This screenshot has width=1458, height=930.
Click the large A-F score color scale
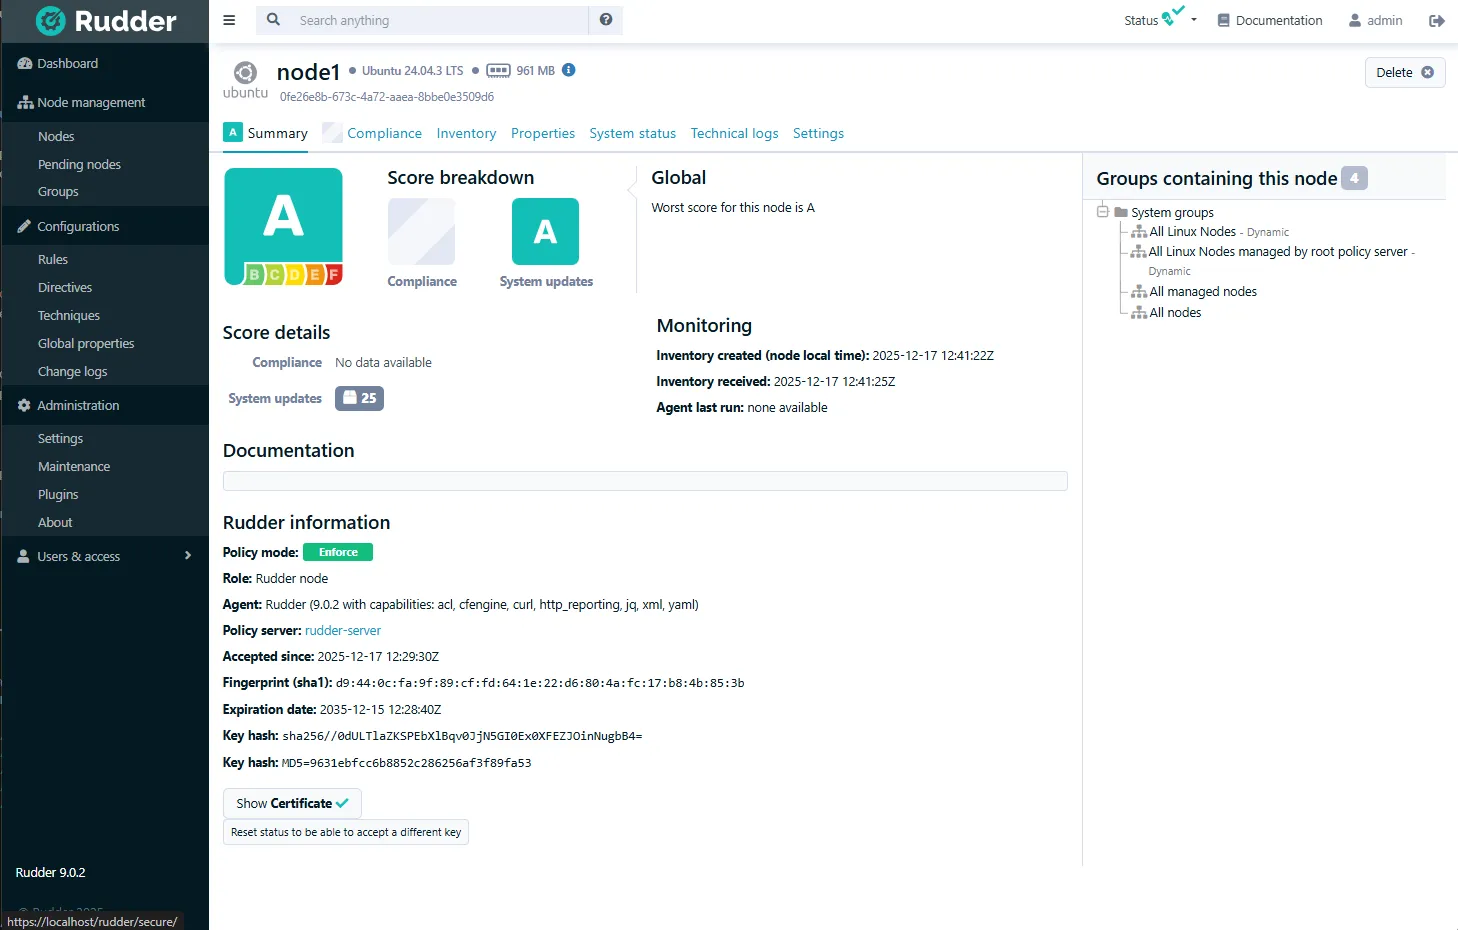click(293, 274)
